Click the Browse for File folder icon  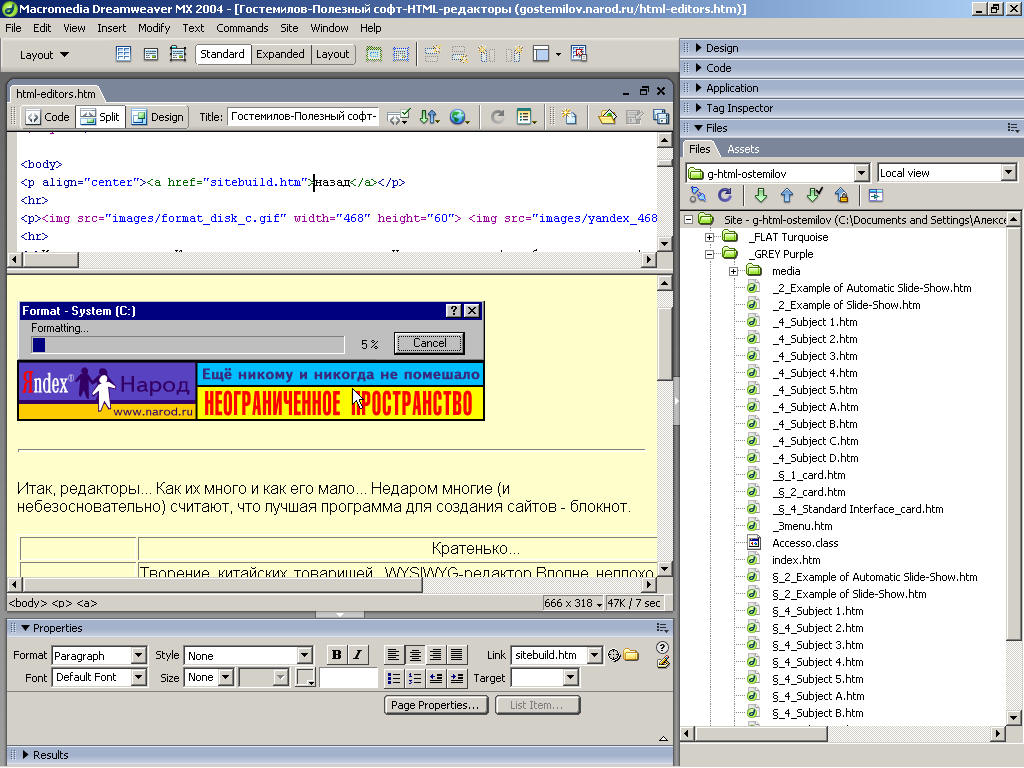pyautogui.click(x=631, y=654)
